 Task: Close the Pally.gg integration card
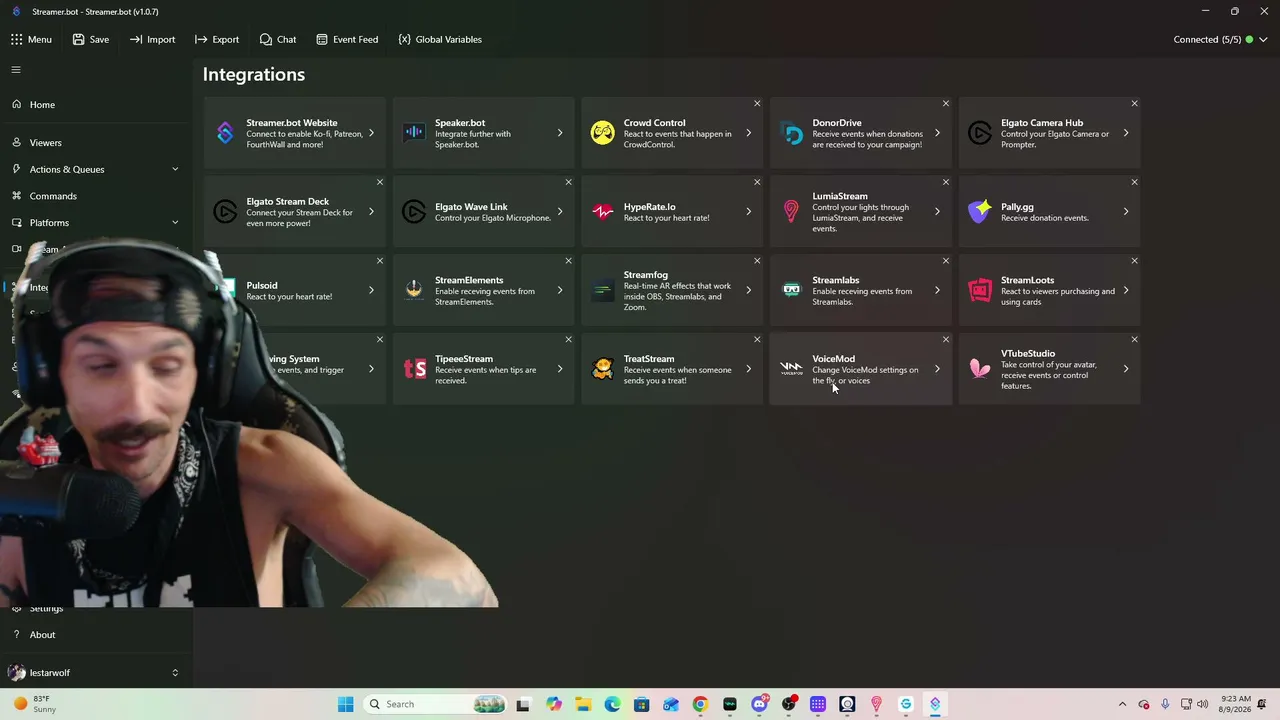(1134, 182)
